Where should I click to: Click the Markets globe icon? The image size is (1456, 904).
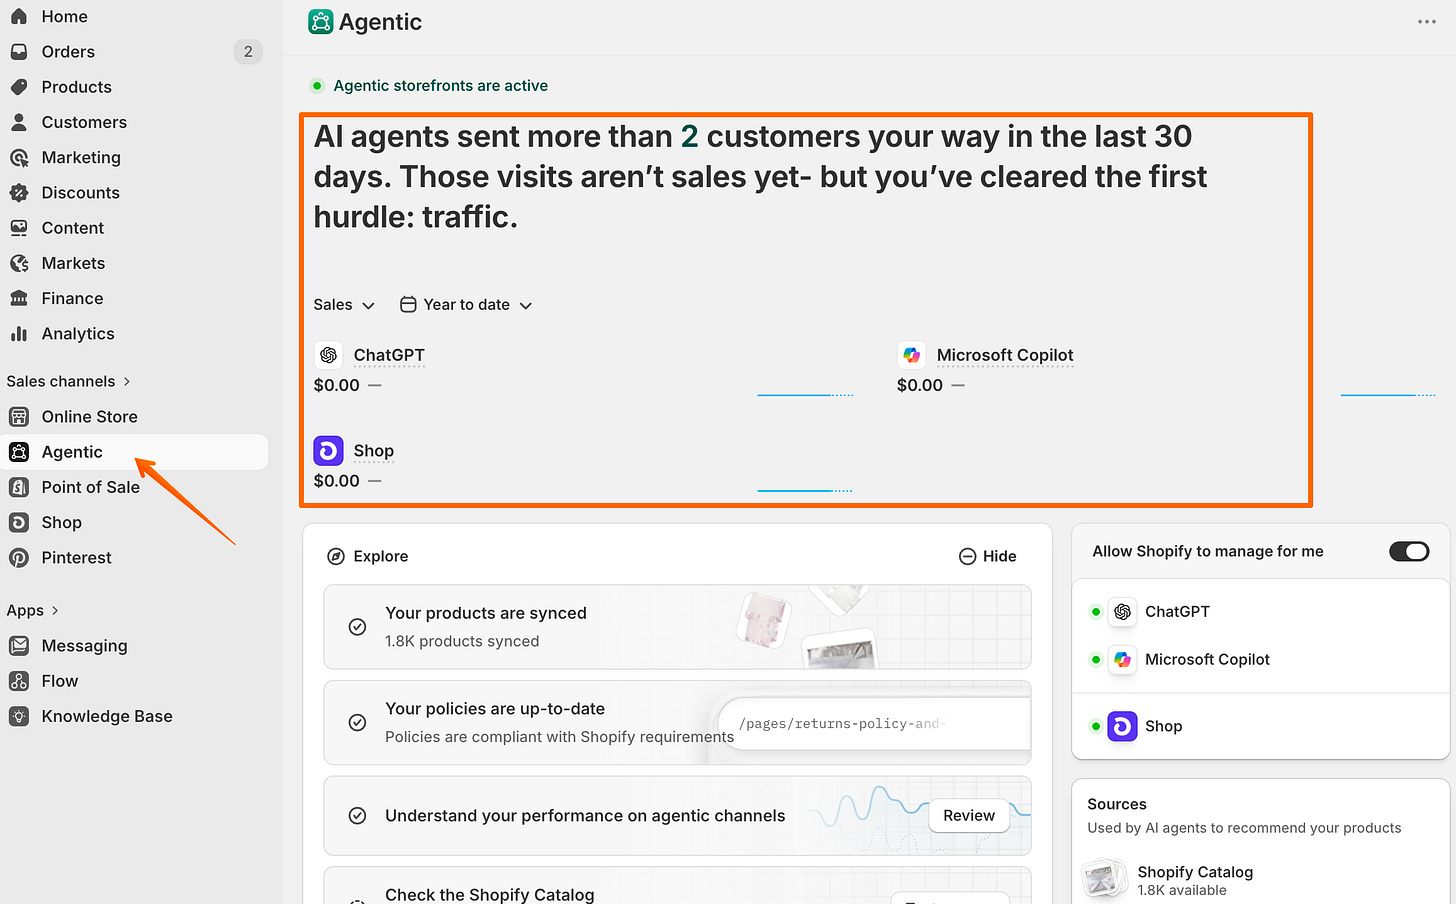pos(19,263)
